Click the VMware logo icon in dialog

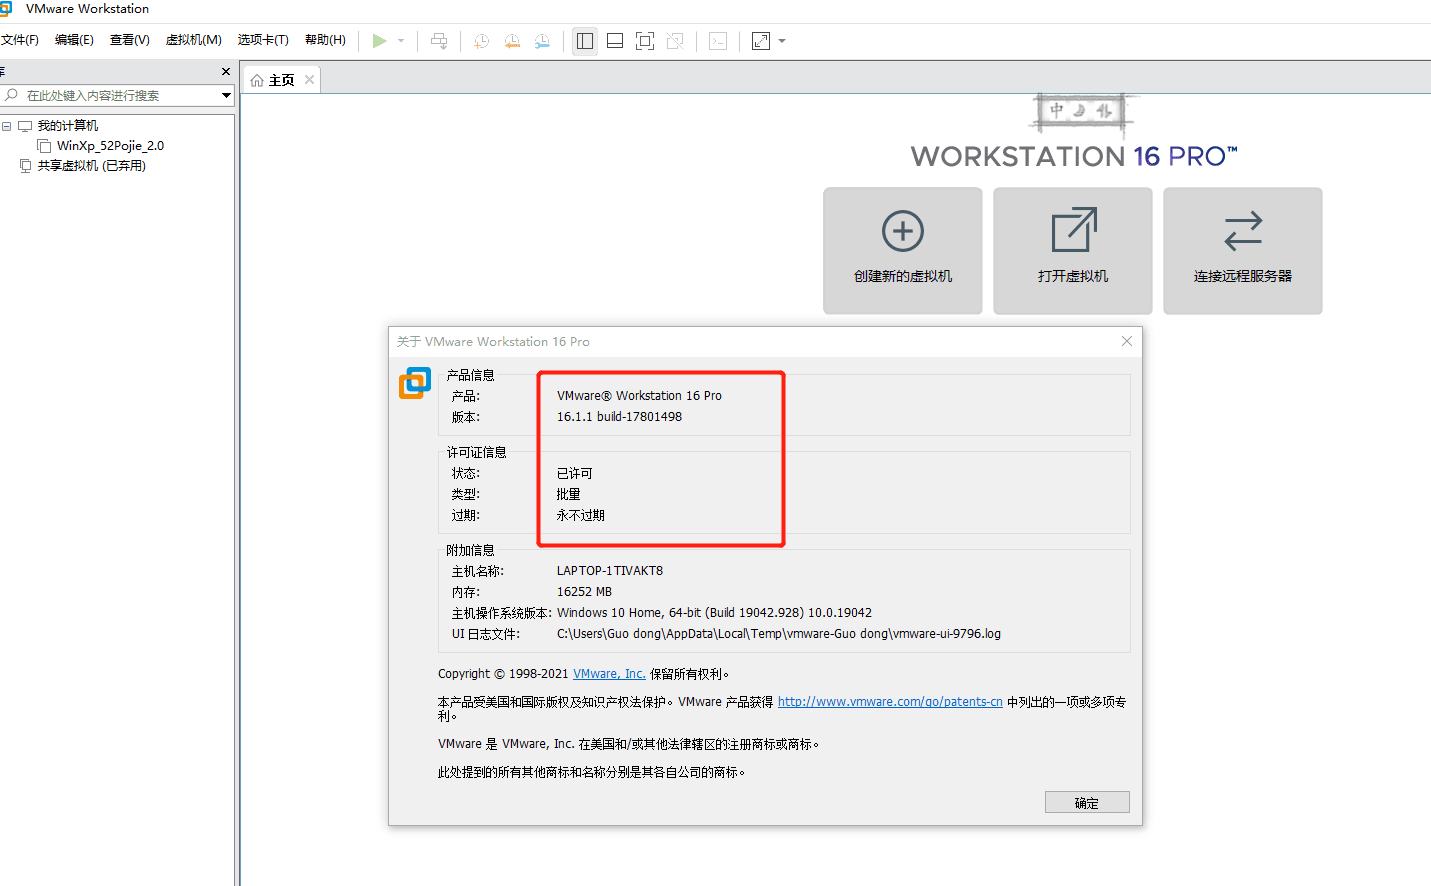coord(415,383)
